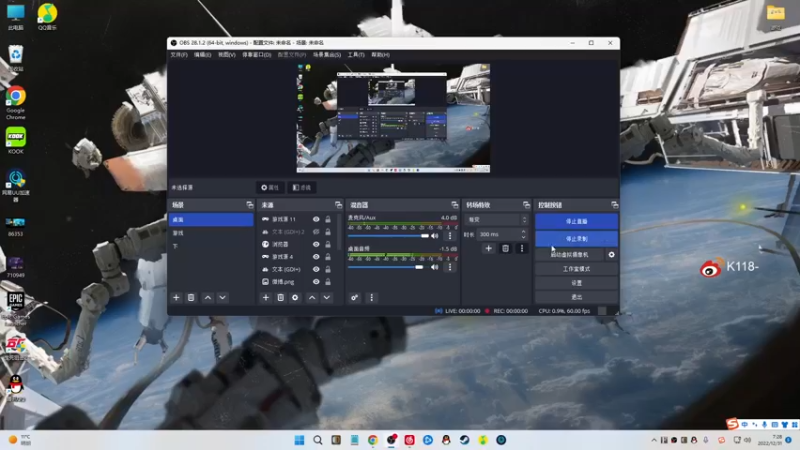The width and height of the screenshot is (800, 450).
Task: Hide the 文本 (GDI+) source
Action: (316, 269)
